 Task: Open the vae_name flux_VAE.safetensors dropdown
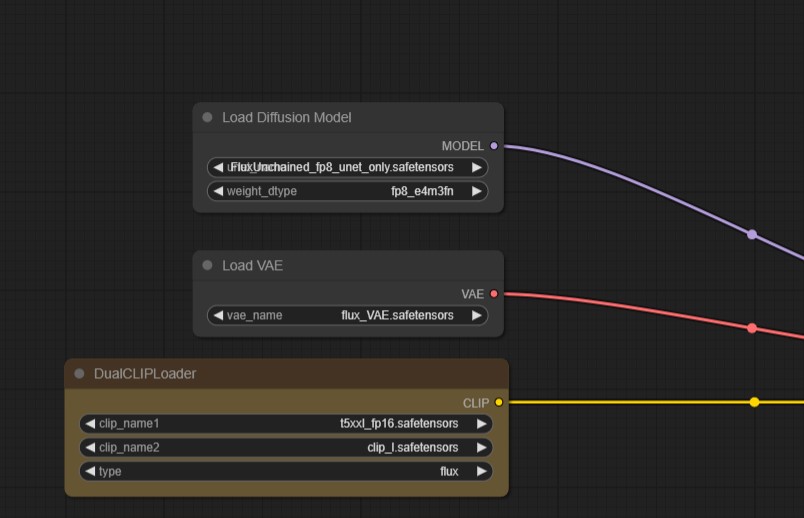click(347, 315)
